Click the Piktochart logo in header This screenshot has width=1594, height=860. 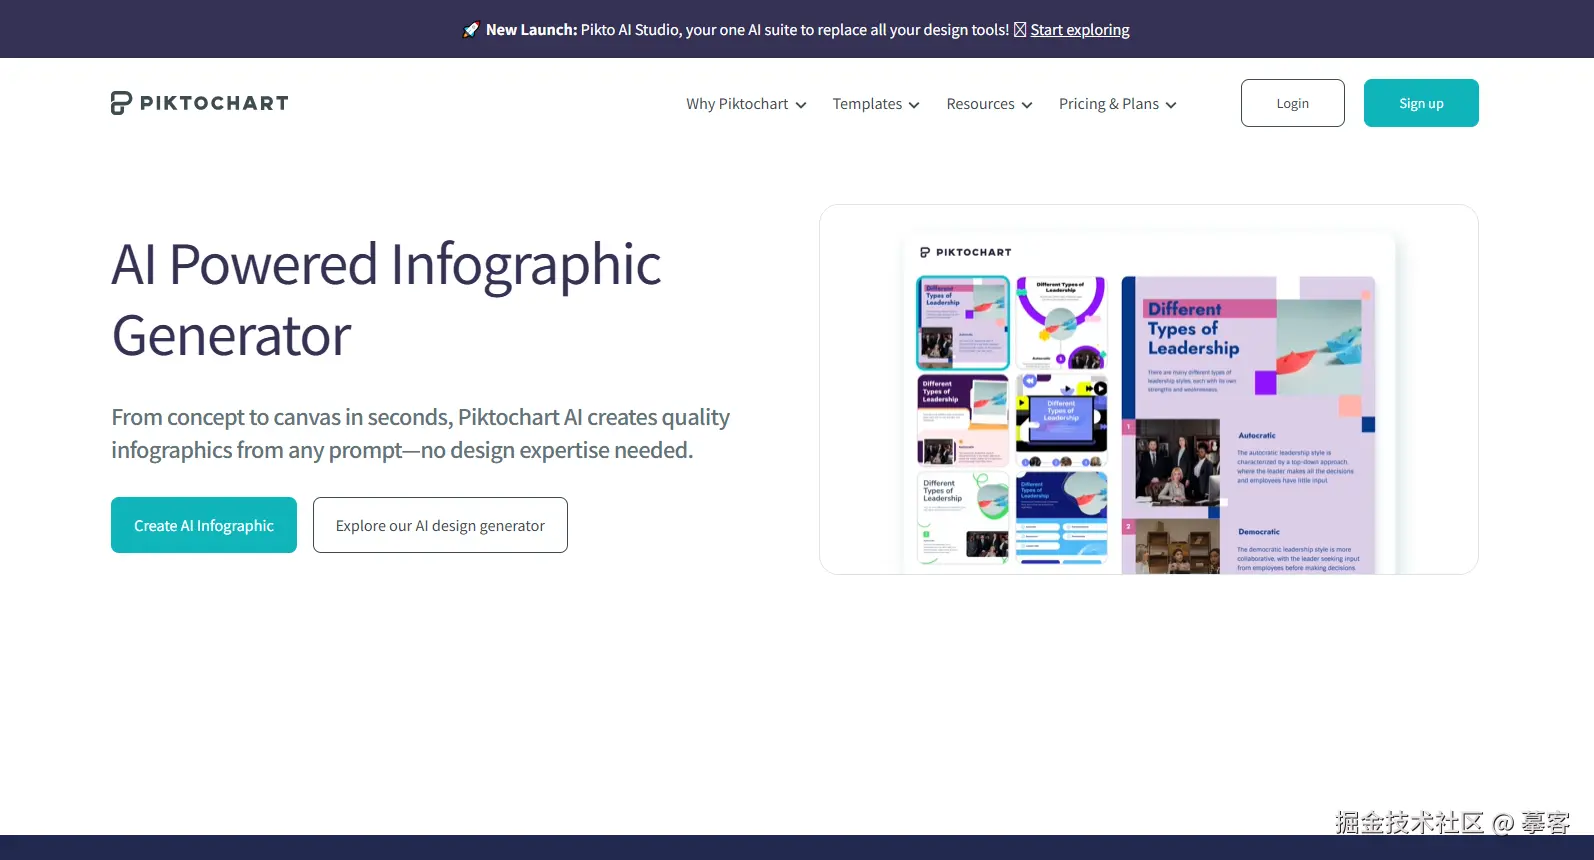coord(200,103)
